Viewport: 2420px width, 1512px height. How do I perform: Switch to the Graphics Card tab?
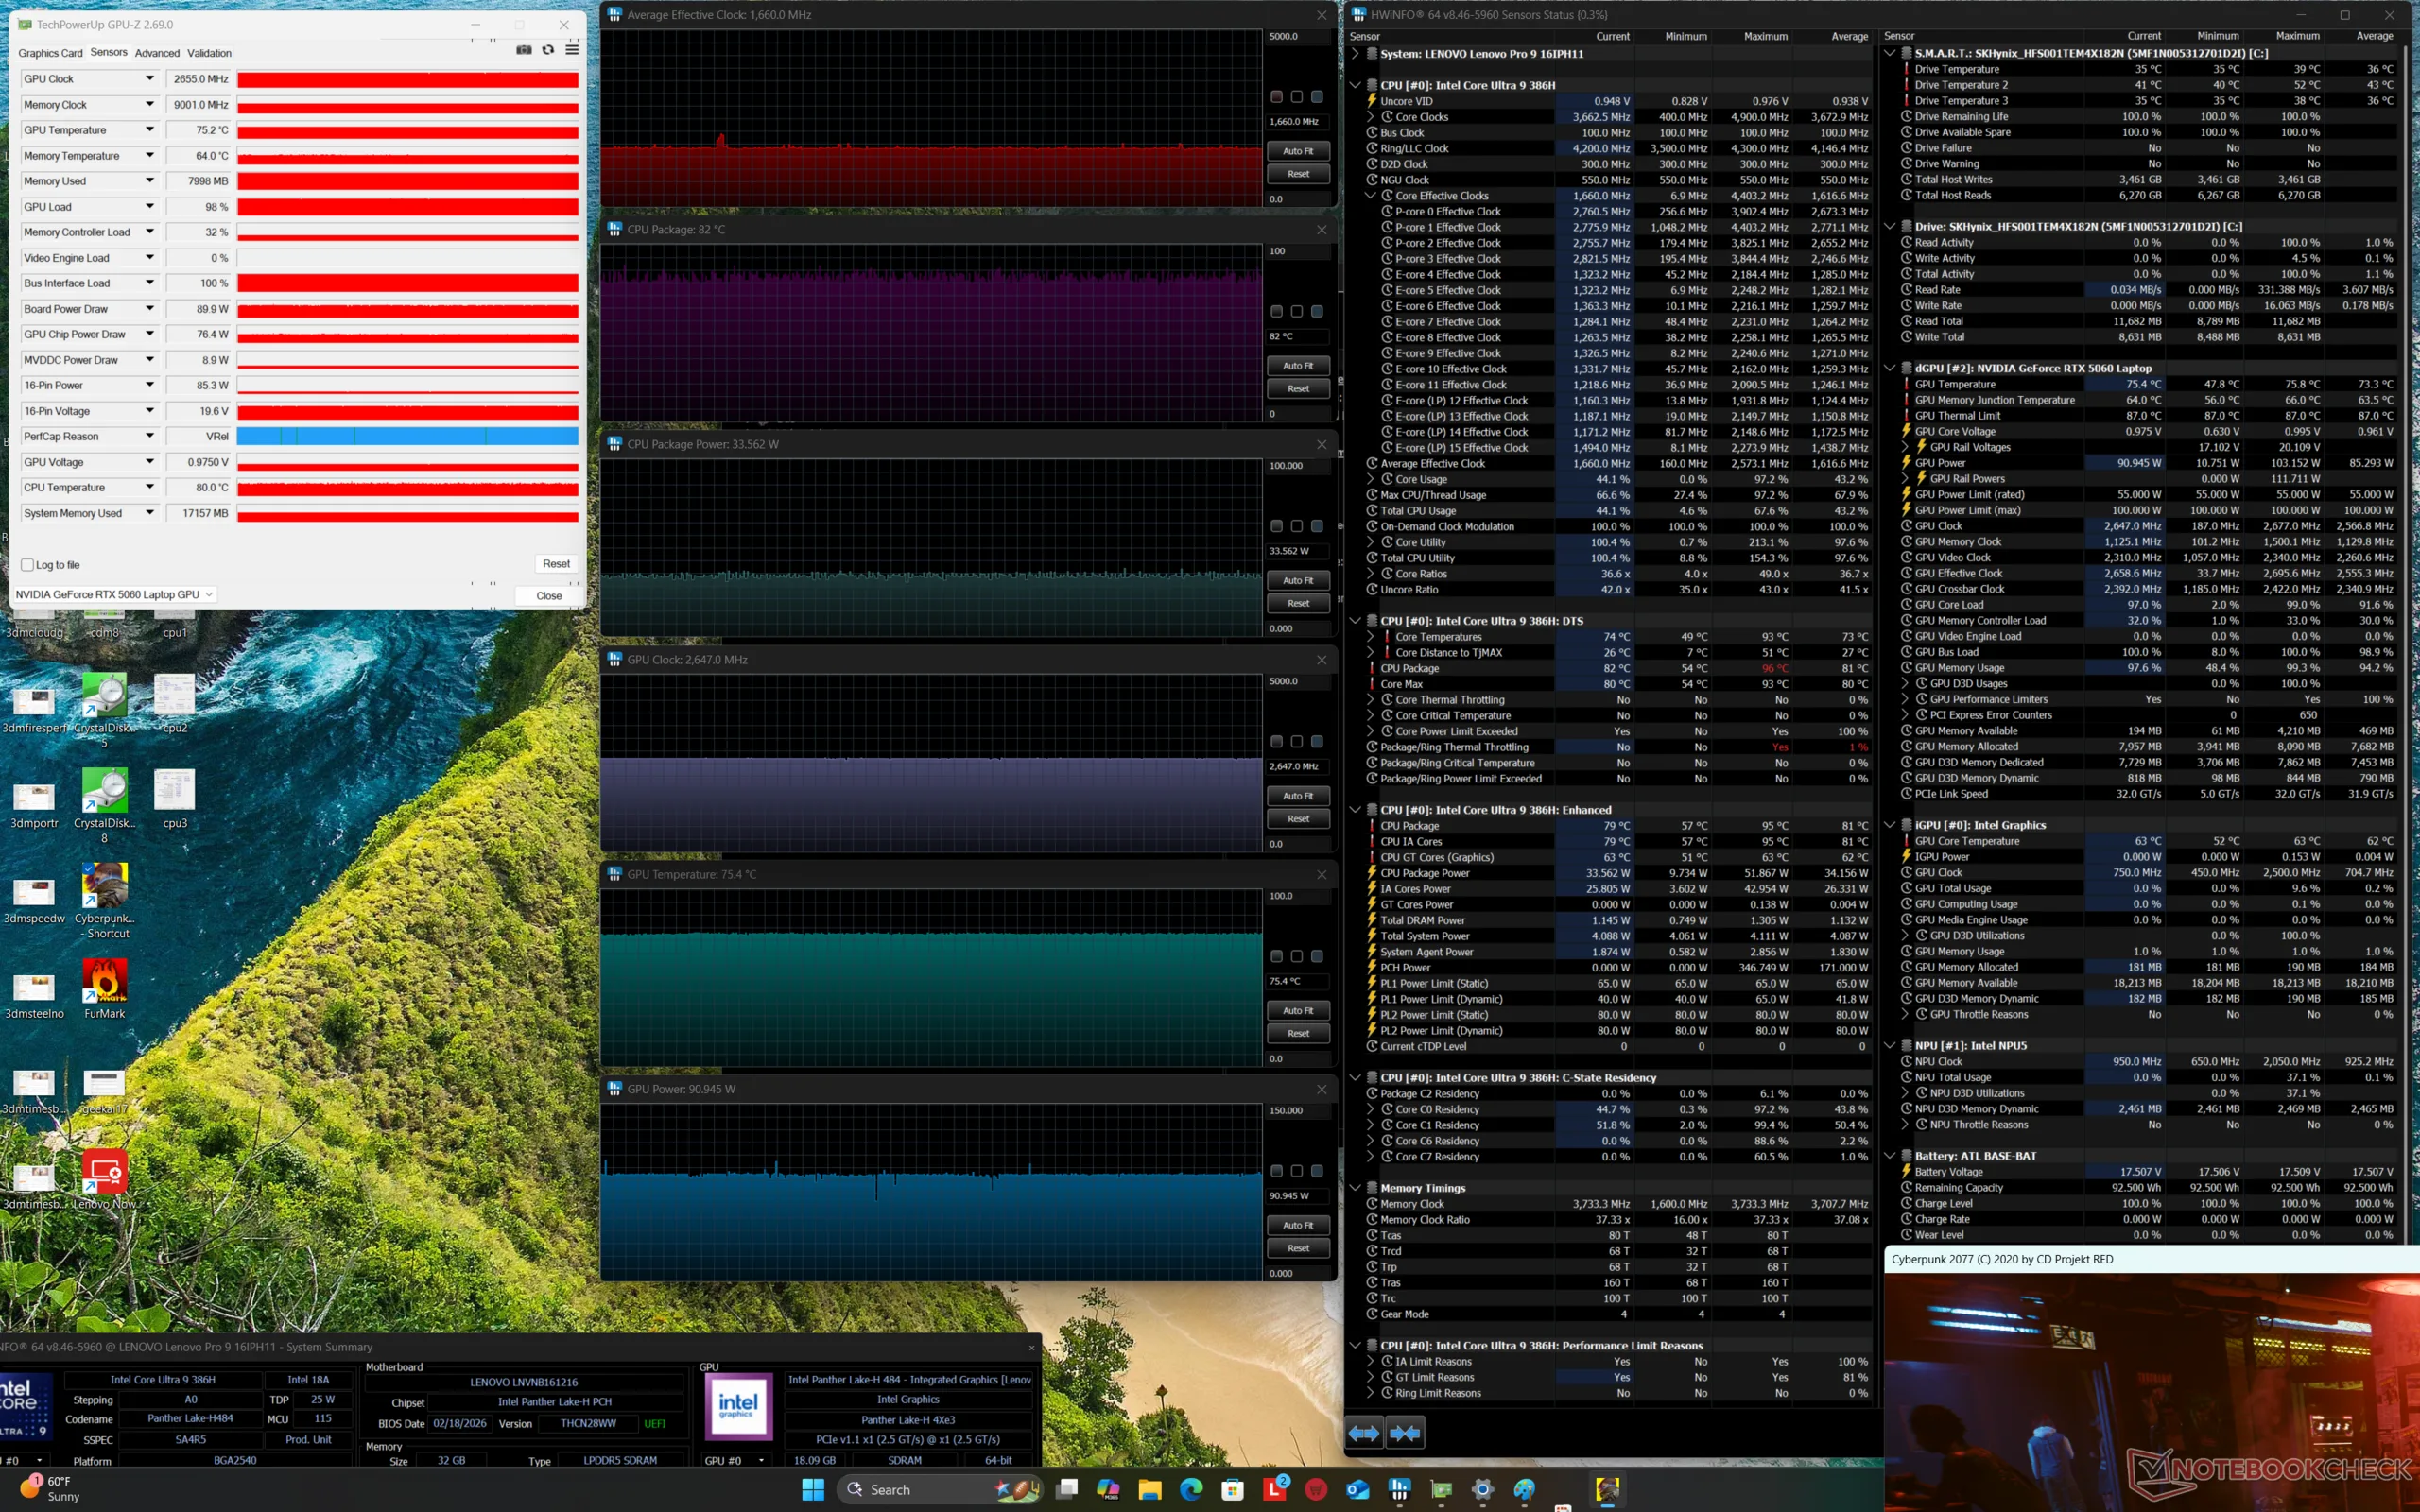tap(50, 53)
